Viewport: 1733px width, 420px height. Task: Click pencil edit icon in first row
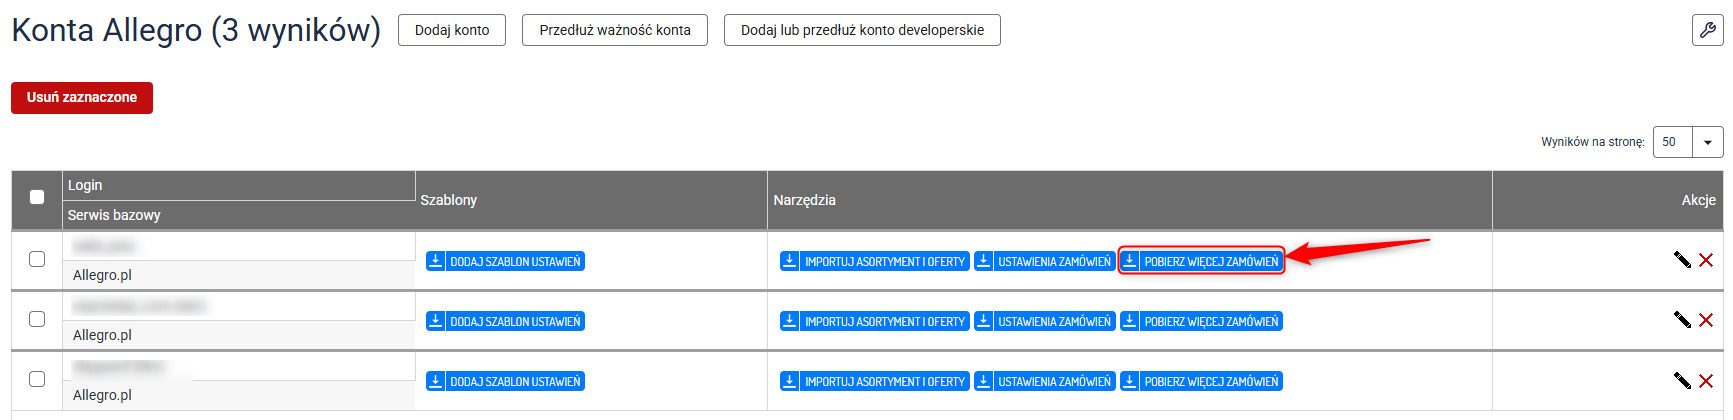point(1682,260)
